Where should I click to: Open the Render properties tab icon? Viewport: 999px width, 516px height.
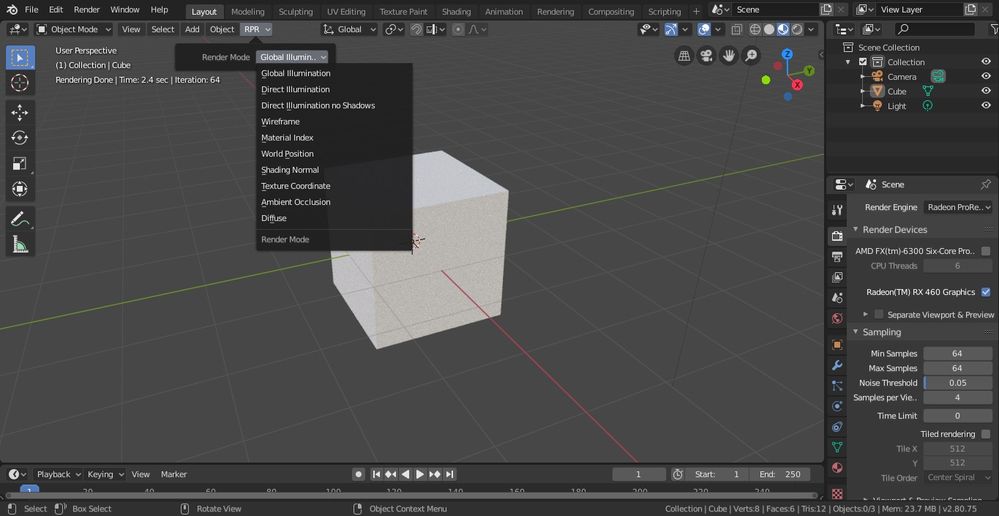[x=837, y=236]
